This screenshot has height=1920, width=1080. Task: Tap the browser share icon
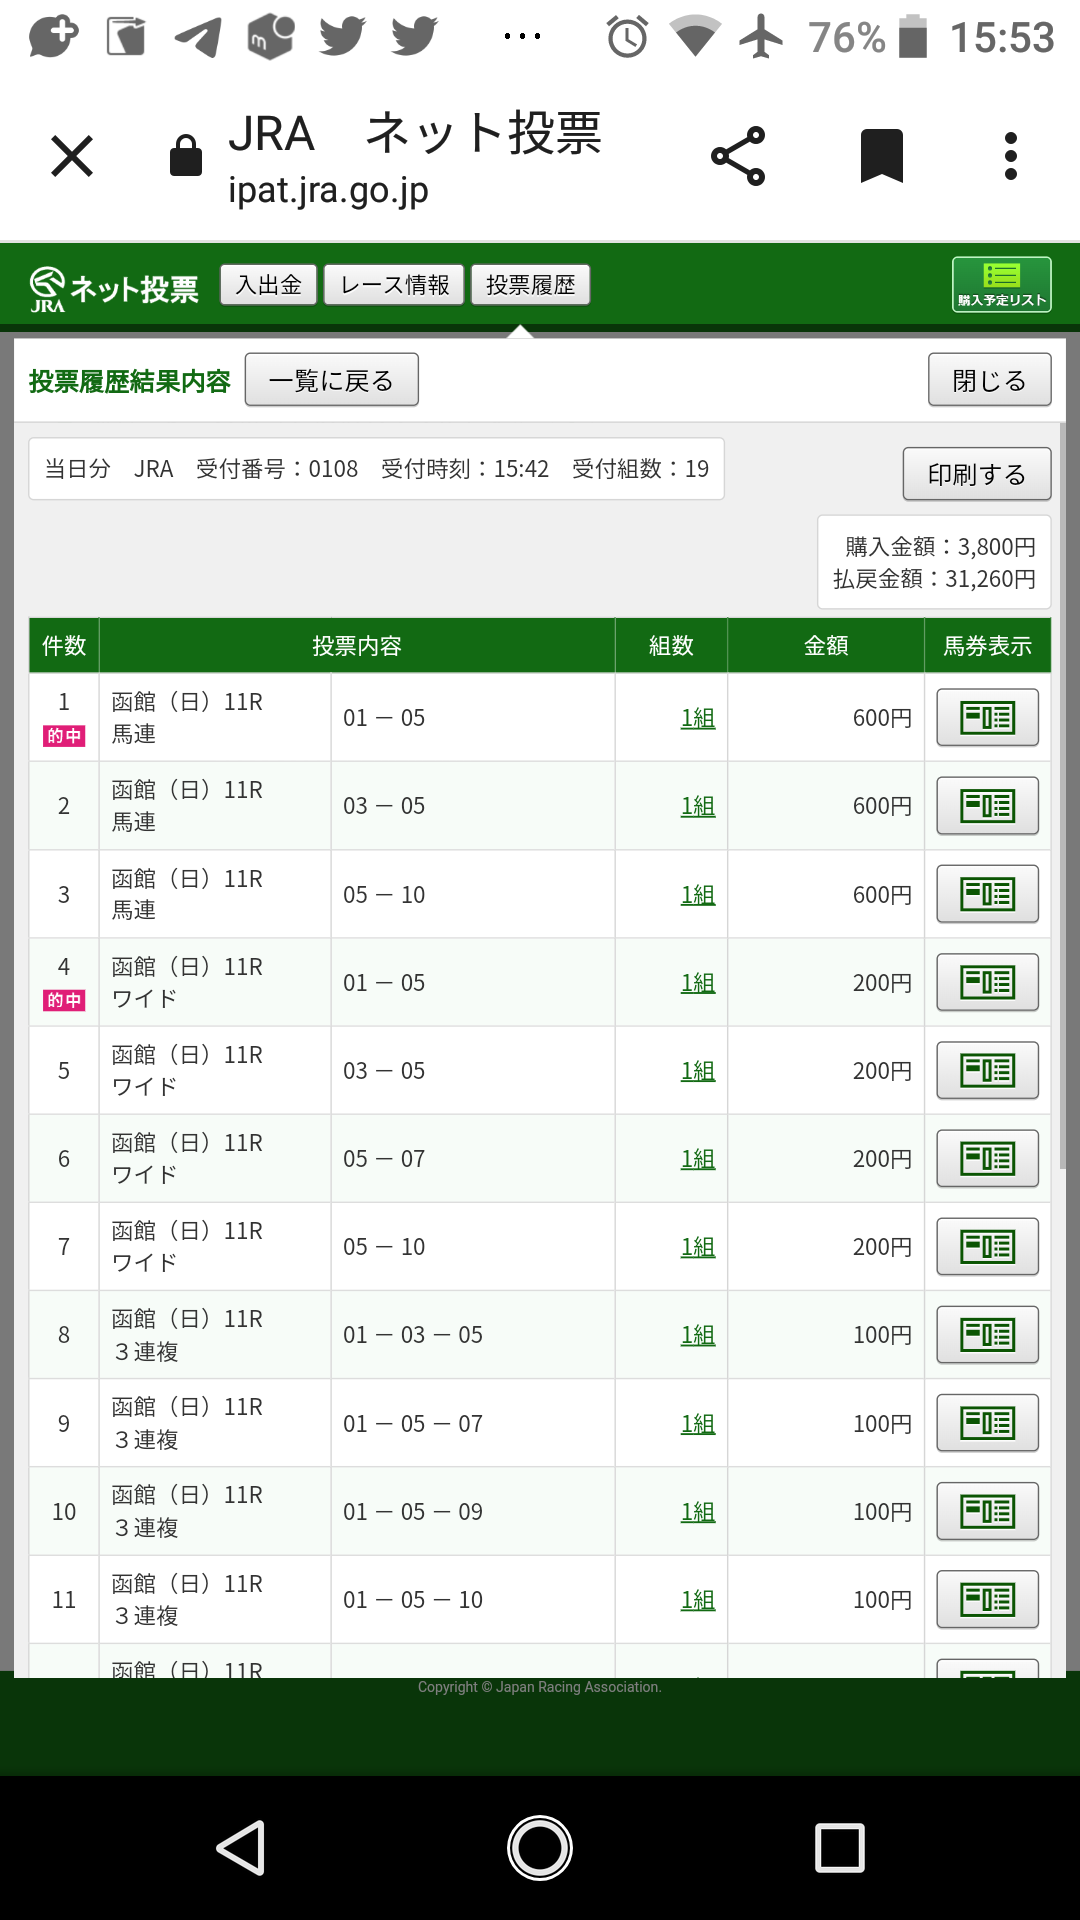(738, 156)
